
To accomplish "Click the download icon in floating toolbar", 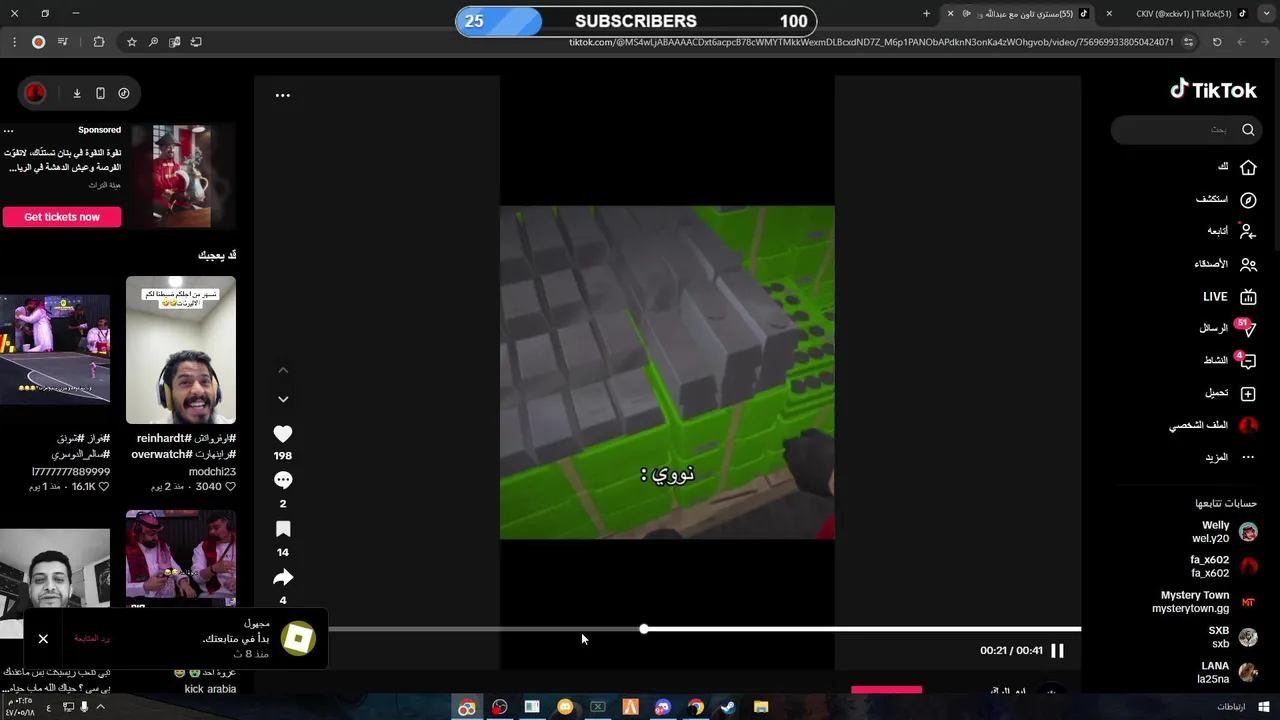I will [x=77, y=93].
